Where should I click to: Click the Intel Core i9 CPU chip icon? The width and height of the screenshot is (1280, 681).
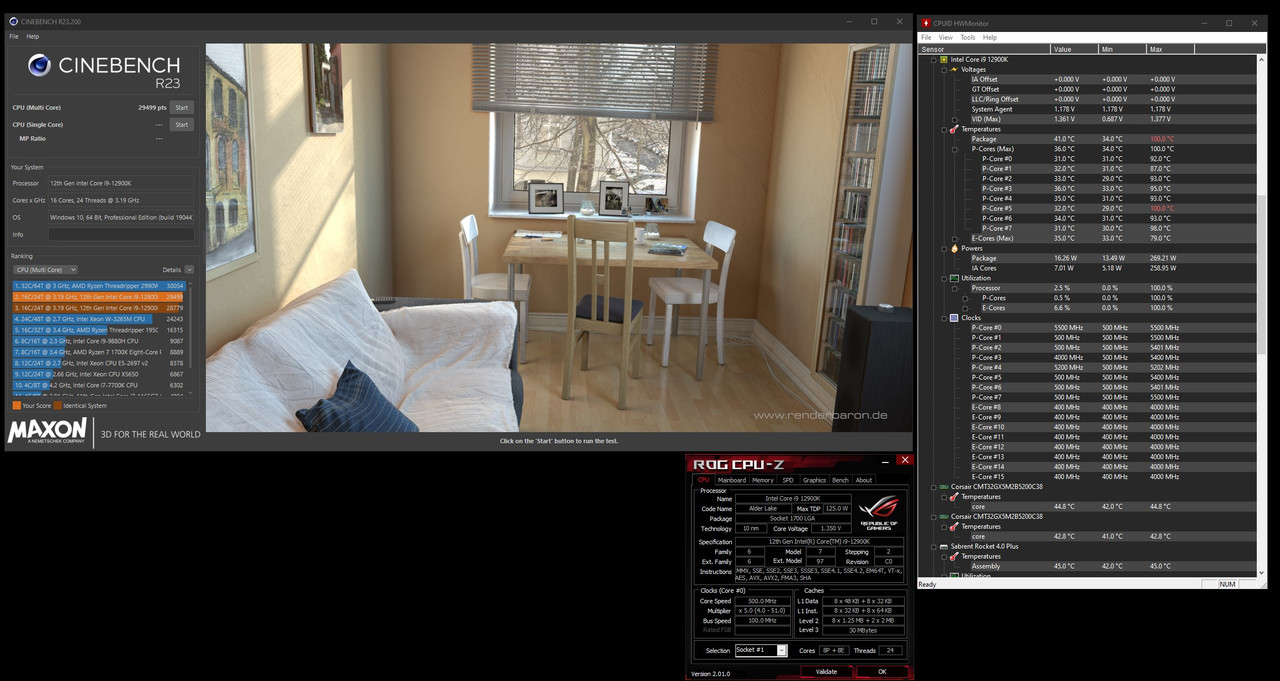coord(943,60)
